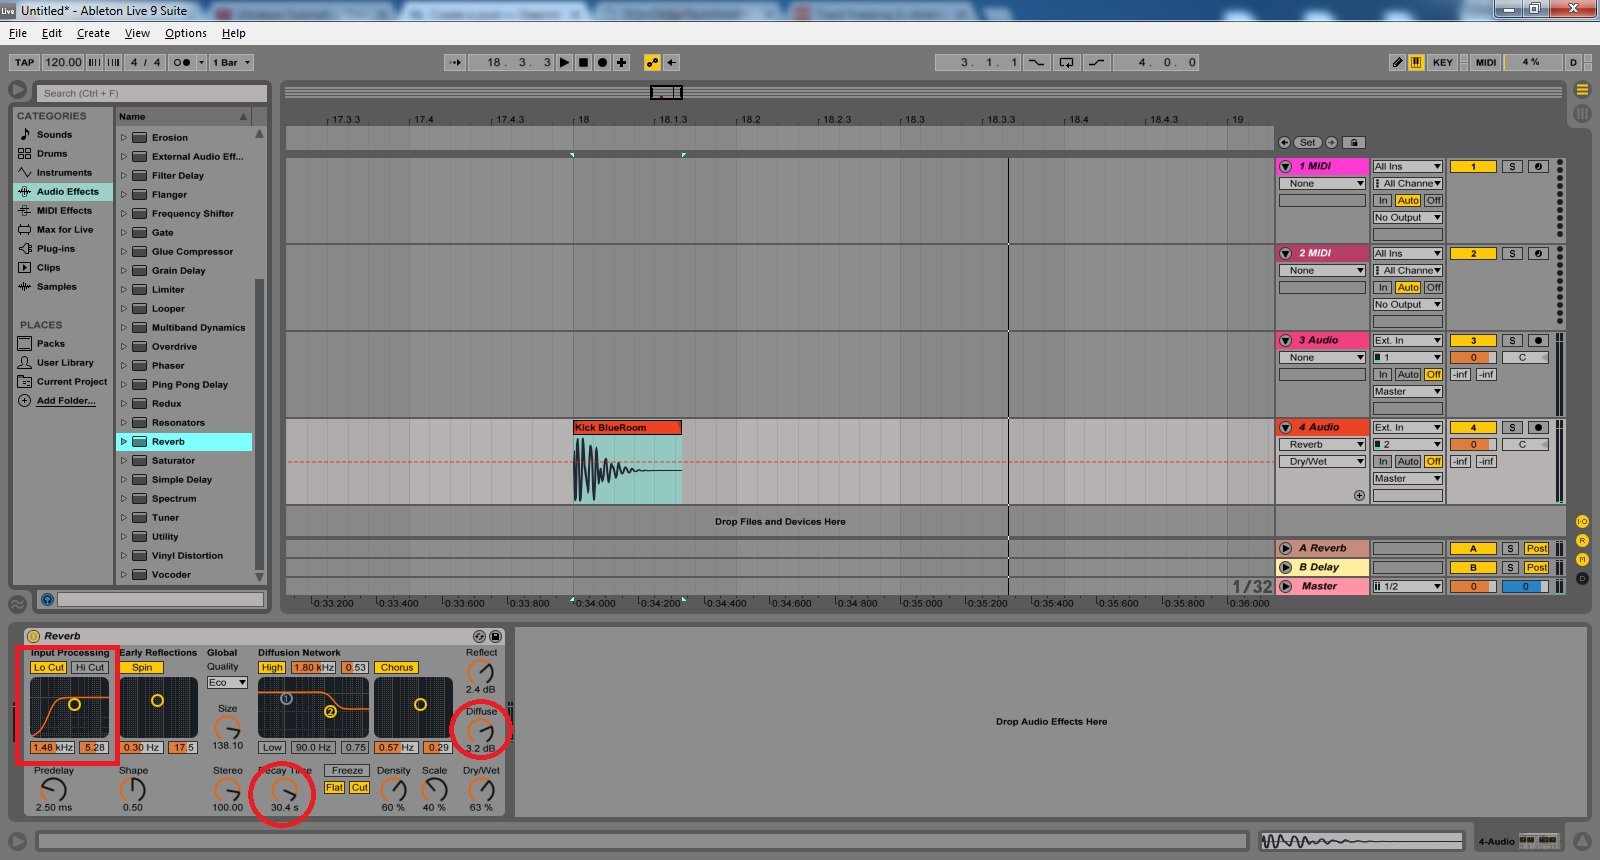Open the 1 Bar quantization menu
The height and width of the screenshot is (860, 1600).
click(231, 62)
